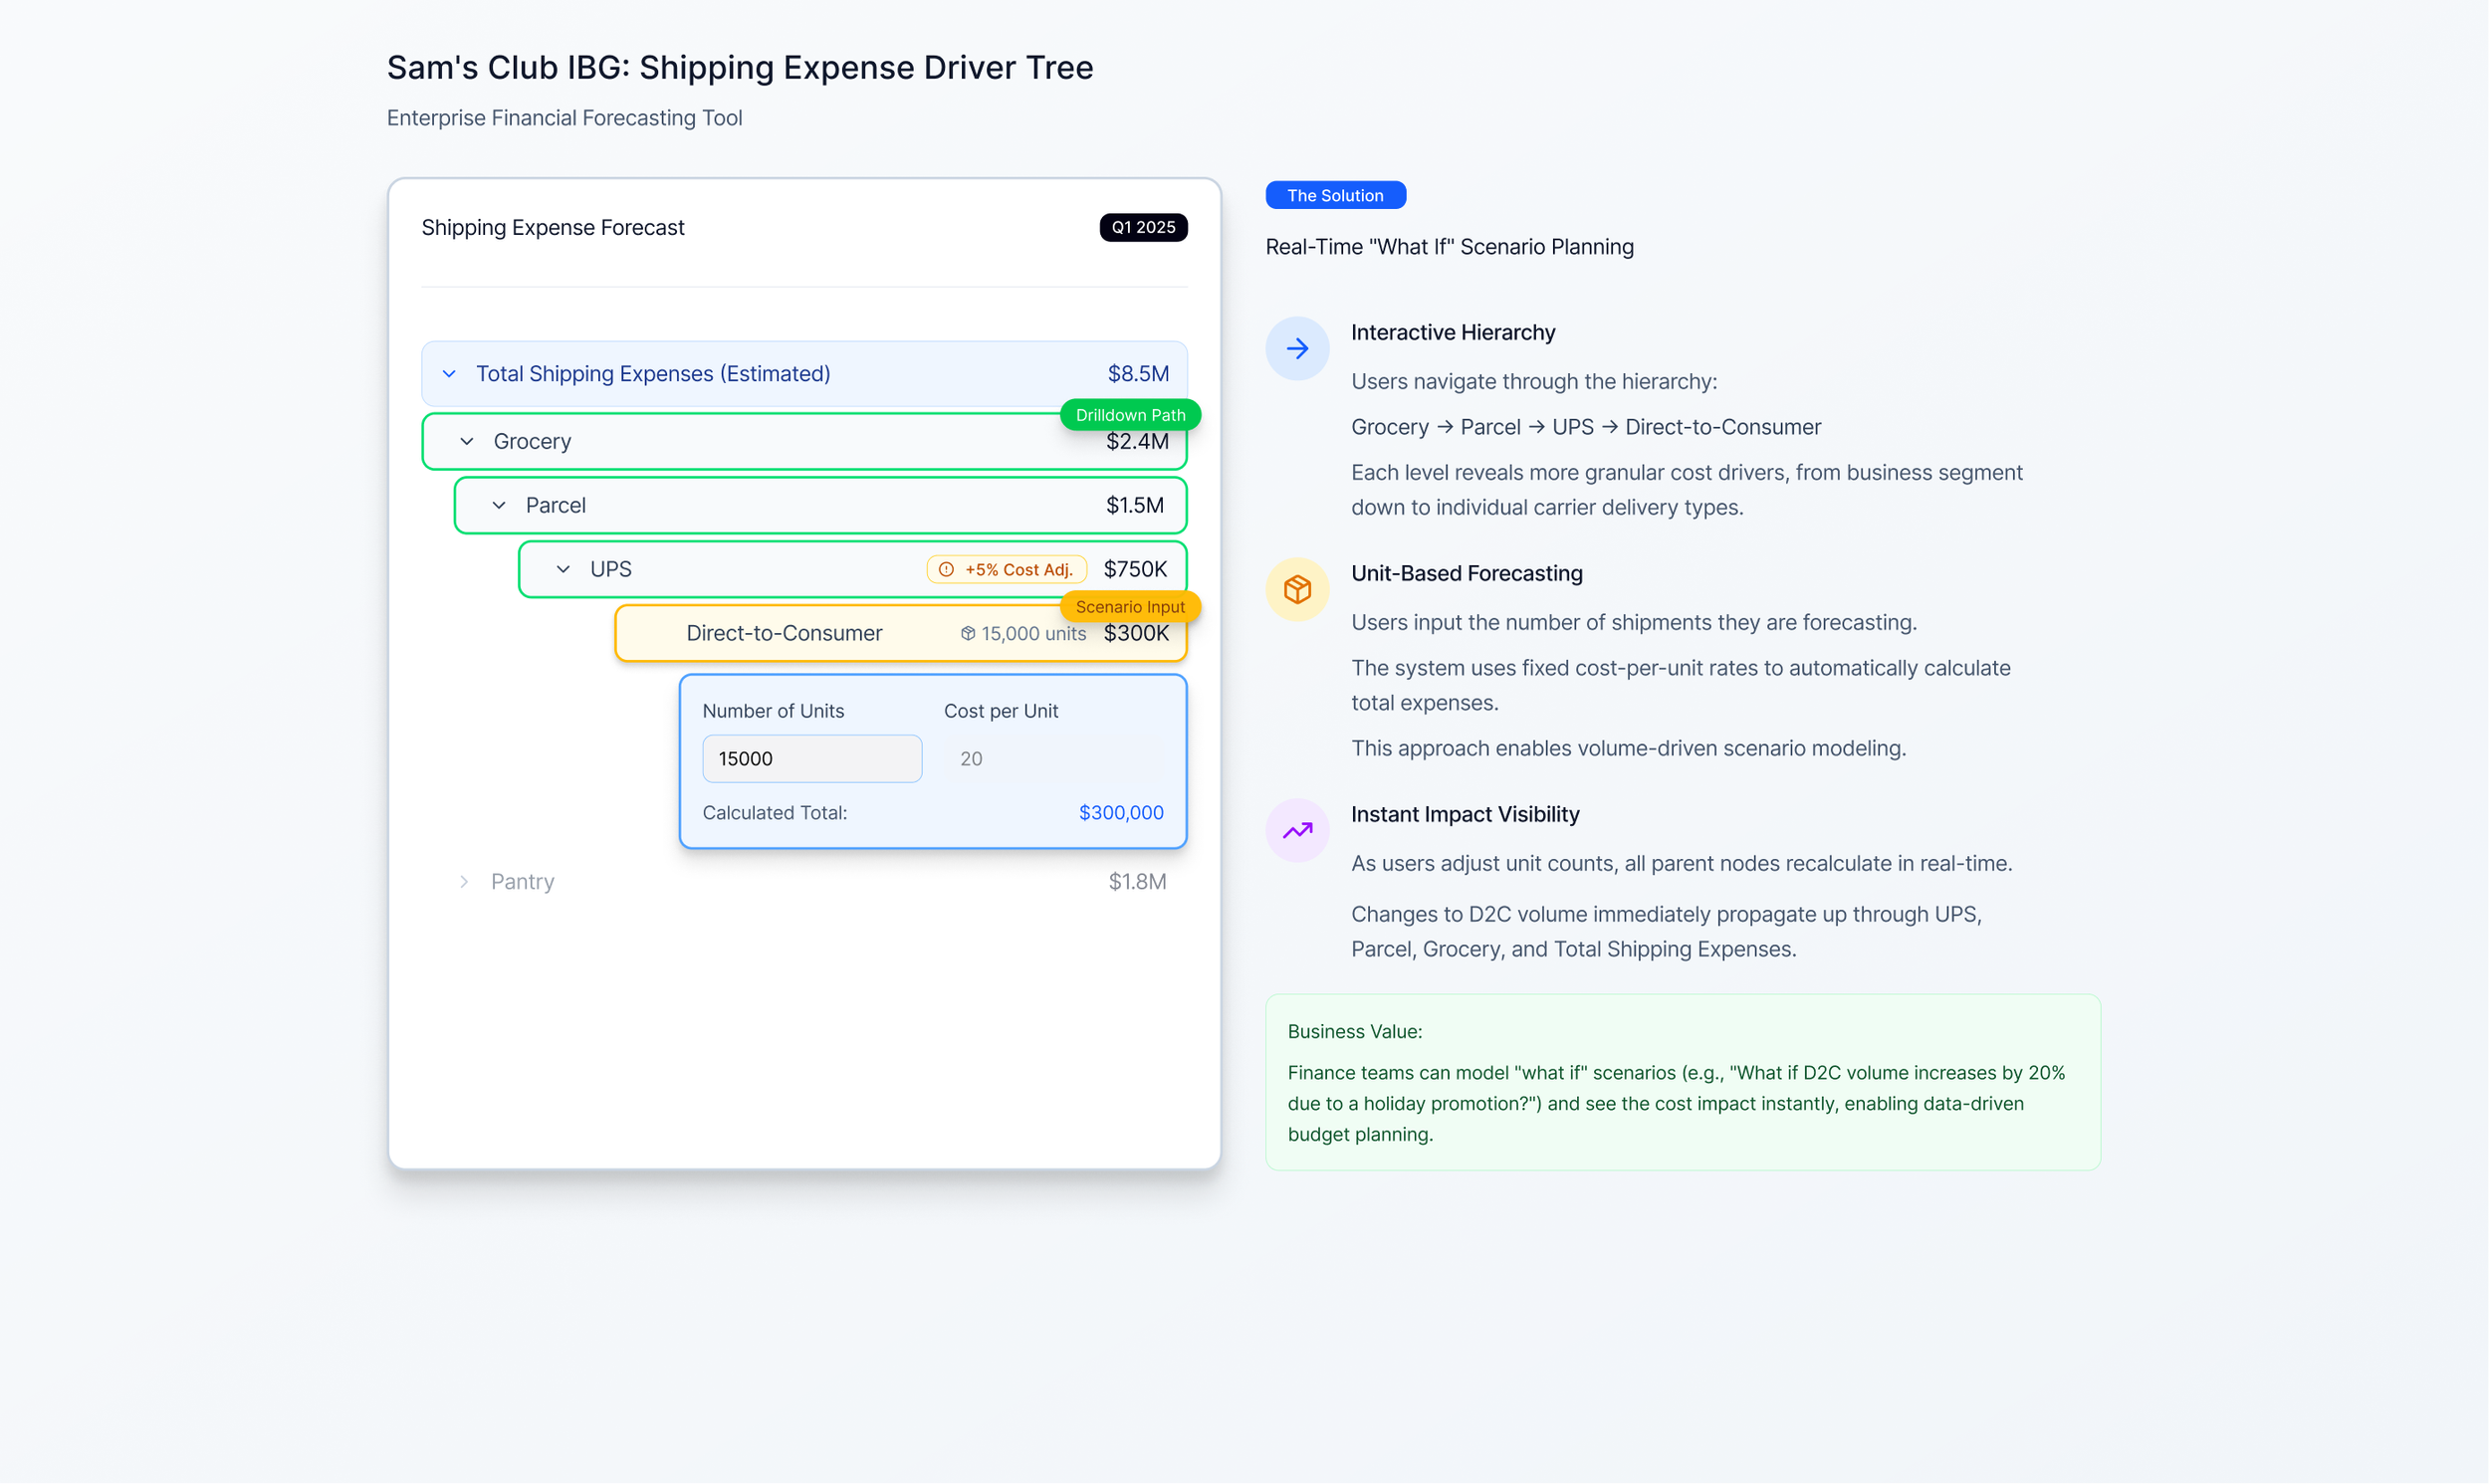This screenshot has width=2489, height=1484.
Task: Expand the Pantry node chevron
Action: tap(464, 881)
